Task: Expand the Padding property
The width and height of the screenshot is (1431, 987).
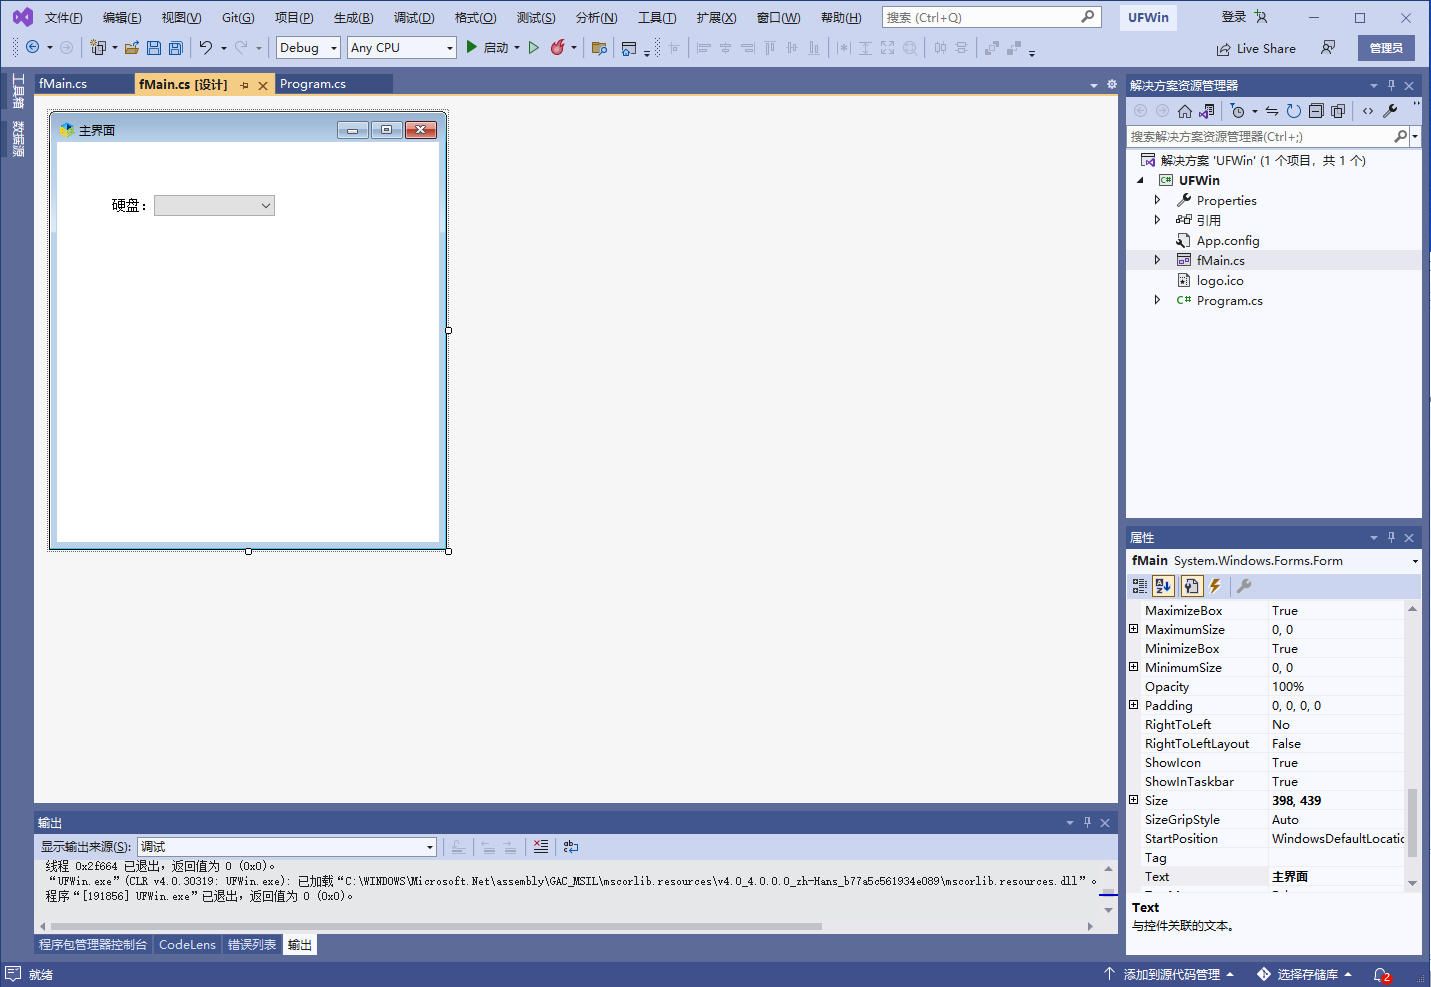Action: 1134,705
